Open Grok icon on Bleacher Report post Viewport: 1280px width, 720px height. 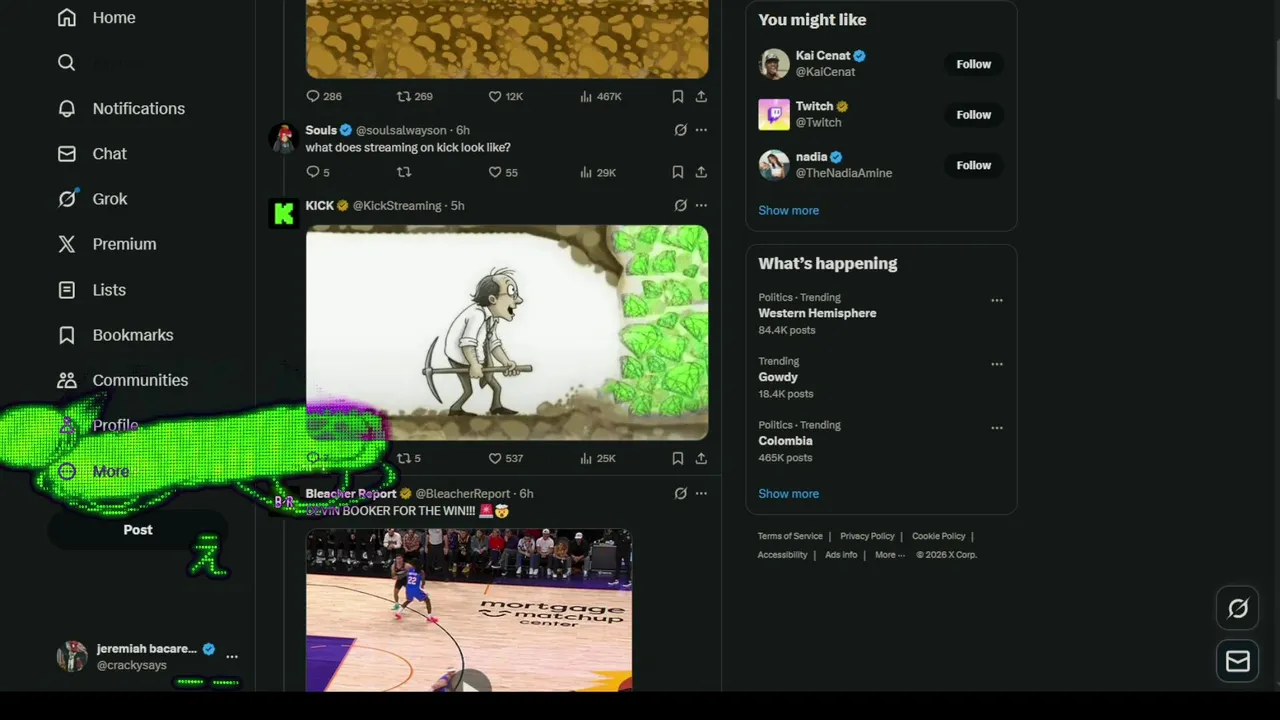pyautogui.click(x=680, y=494)
